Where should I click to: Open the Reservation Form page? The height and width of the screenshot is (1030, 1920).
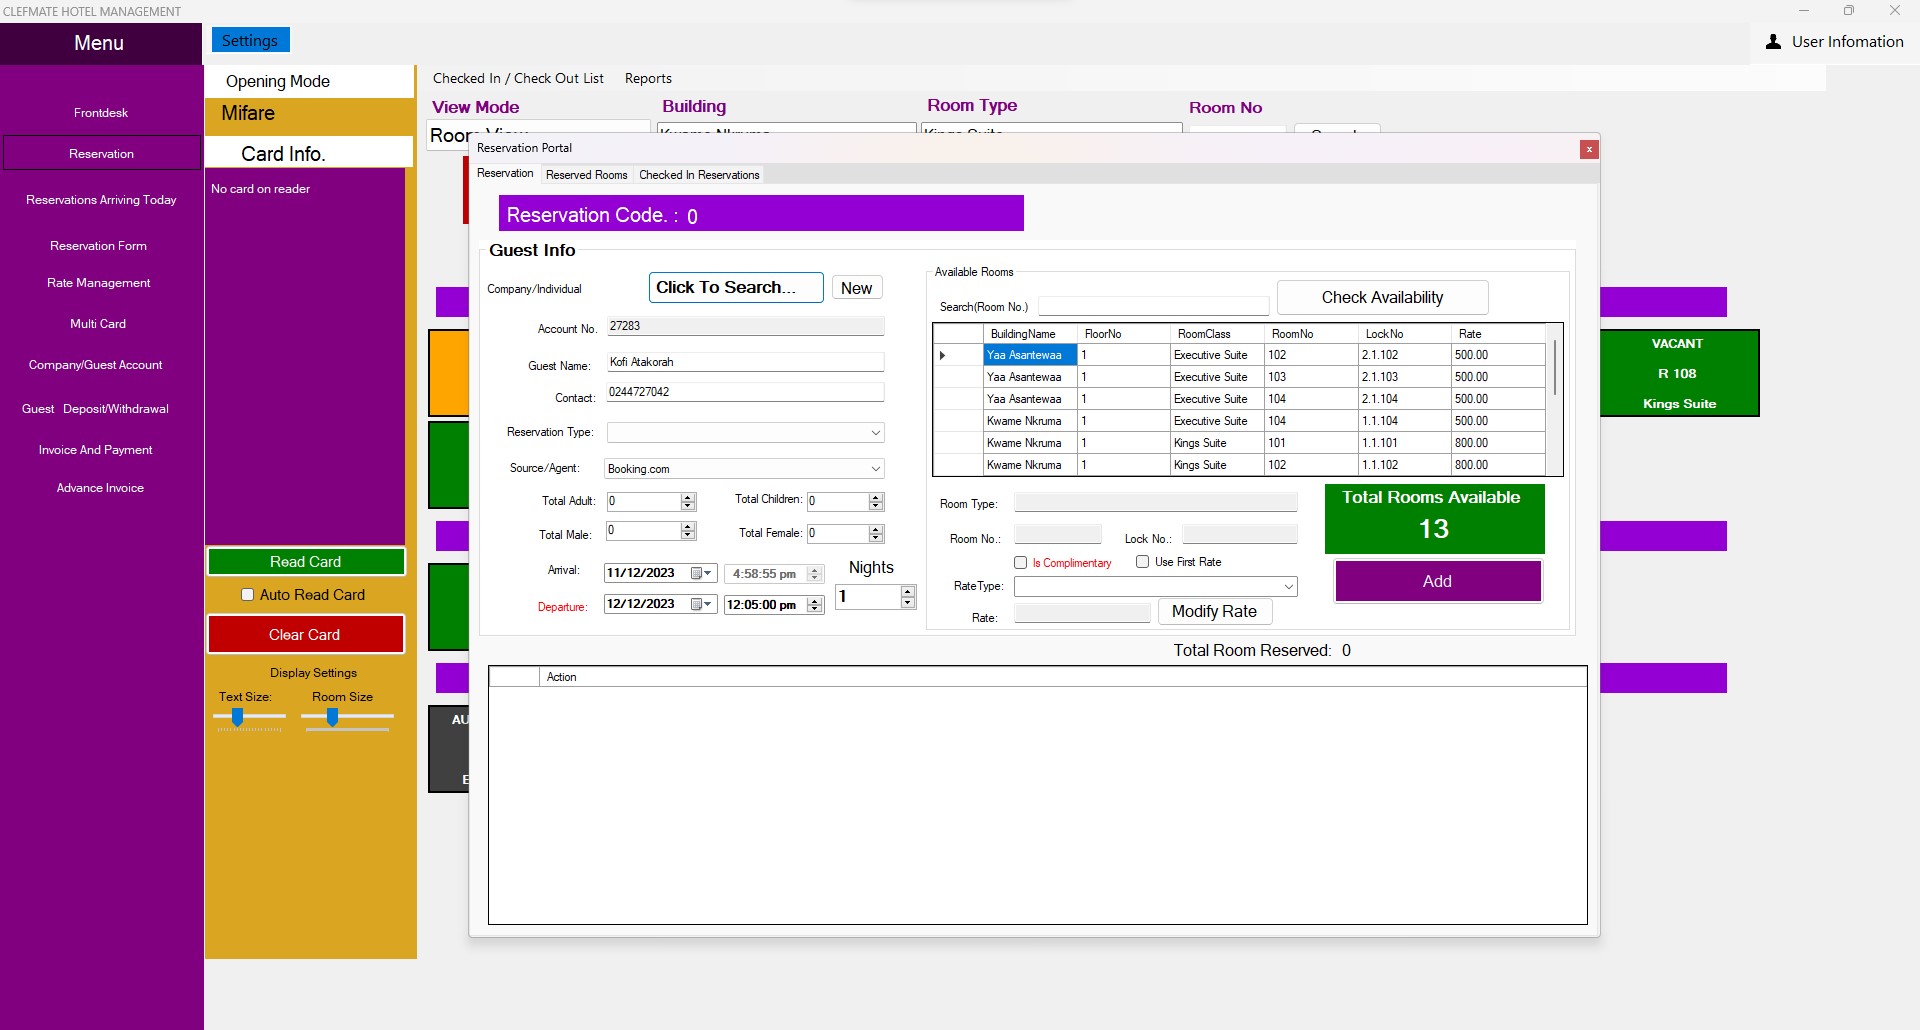click(99, 246)
